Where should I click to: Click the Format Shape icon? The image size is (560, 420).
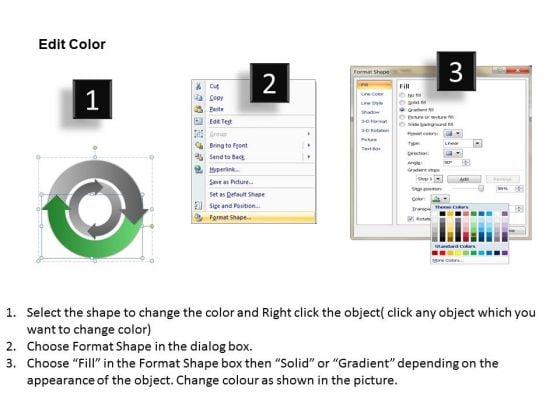pyautogui.click(x=199, y=217)
